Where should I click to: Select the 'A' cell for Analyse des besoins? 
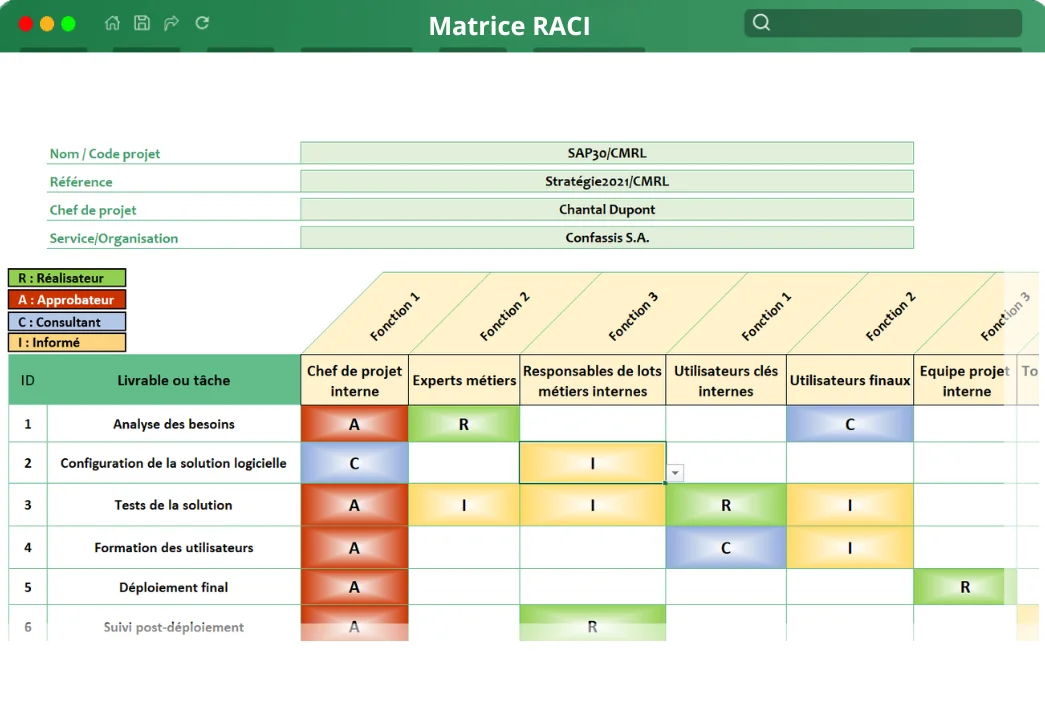pos(354,423)
